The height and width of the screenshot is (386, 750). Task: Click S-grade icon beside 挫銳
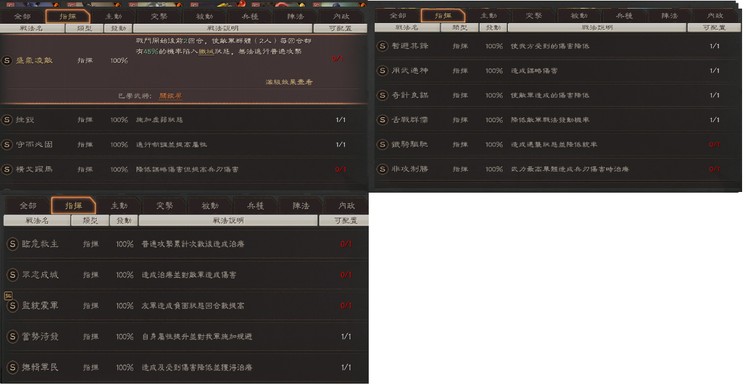click(x=7, y=120)
